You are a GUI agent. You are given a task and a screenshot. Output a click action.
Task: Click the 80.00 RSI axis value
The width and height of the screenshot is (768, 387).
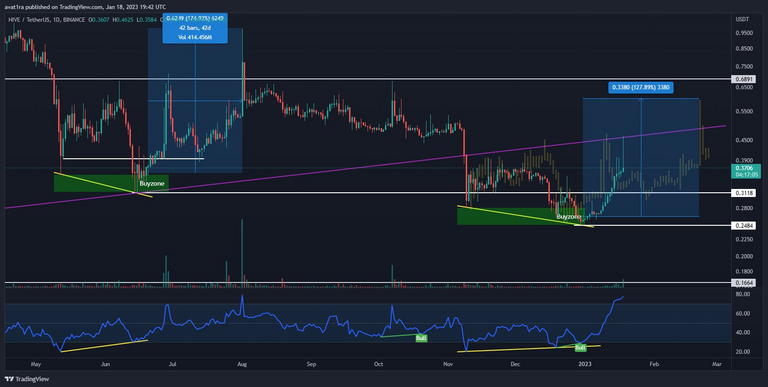[743, 294]
